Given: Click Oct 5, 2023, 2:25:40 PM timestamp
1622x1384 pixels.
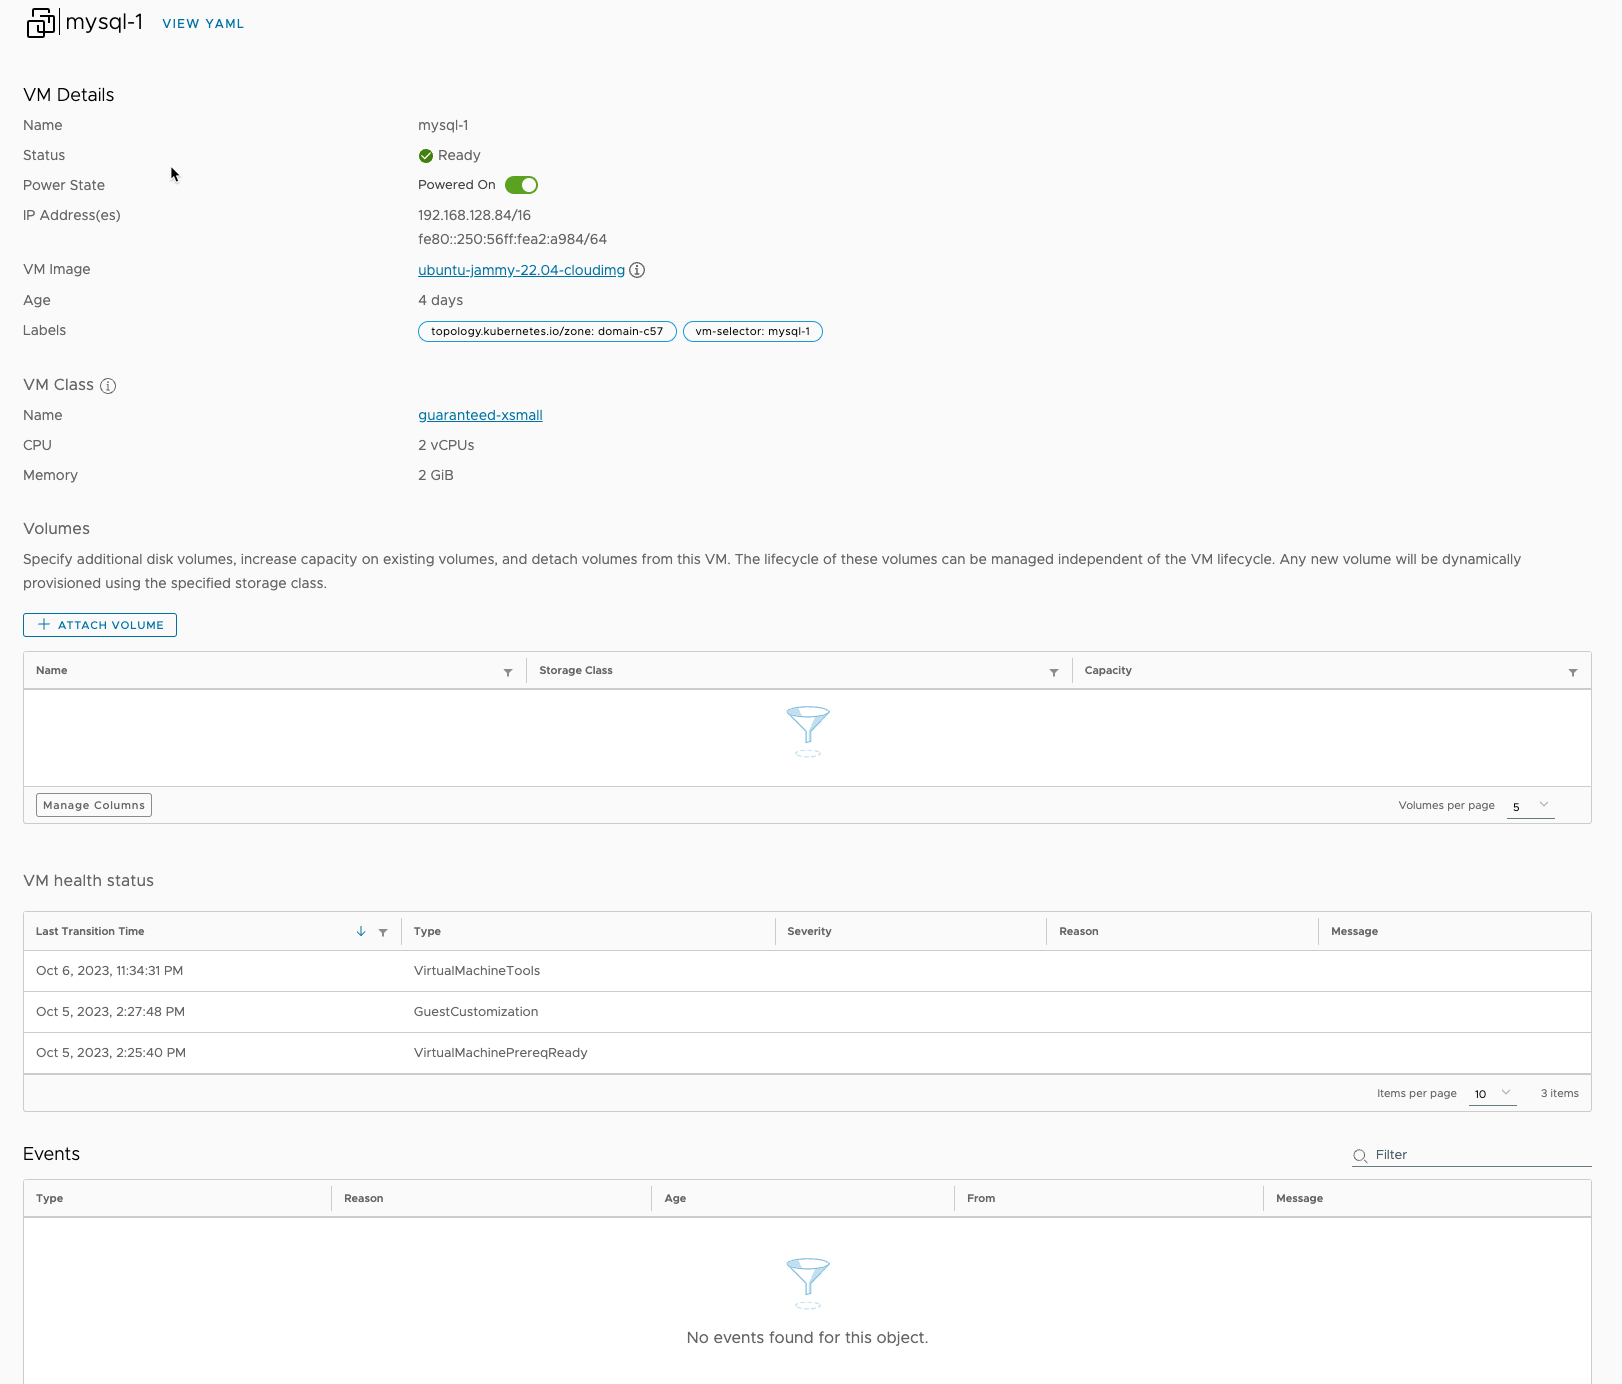Looking at the screenshot, I should 111,1053.
